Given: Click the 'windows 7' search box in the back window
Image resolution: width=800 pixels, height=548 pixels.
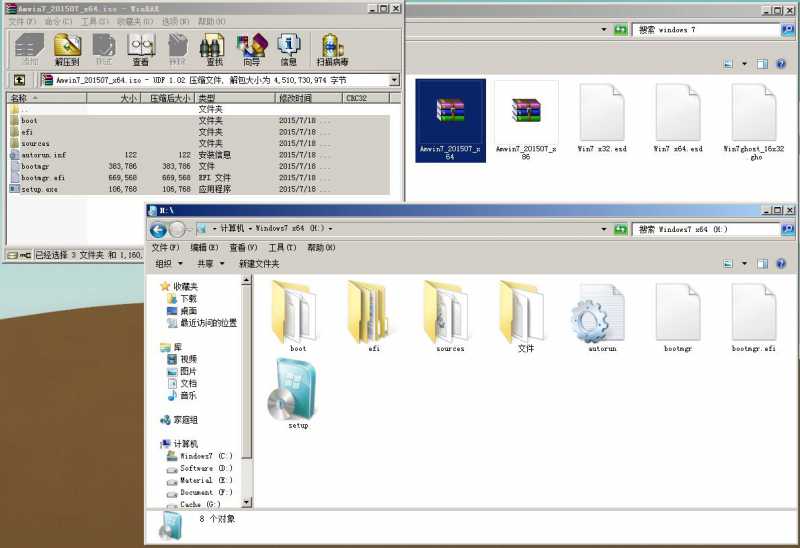Looking at the screenshot, I should coord(707,30).
